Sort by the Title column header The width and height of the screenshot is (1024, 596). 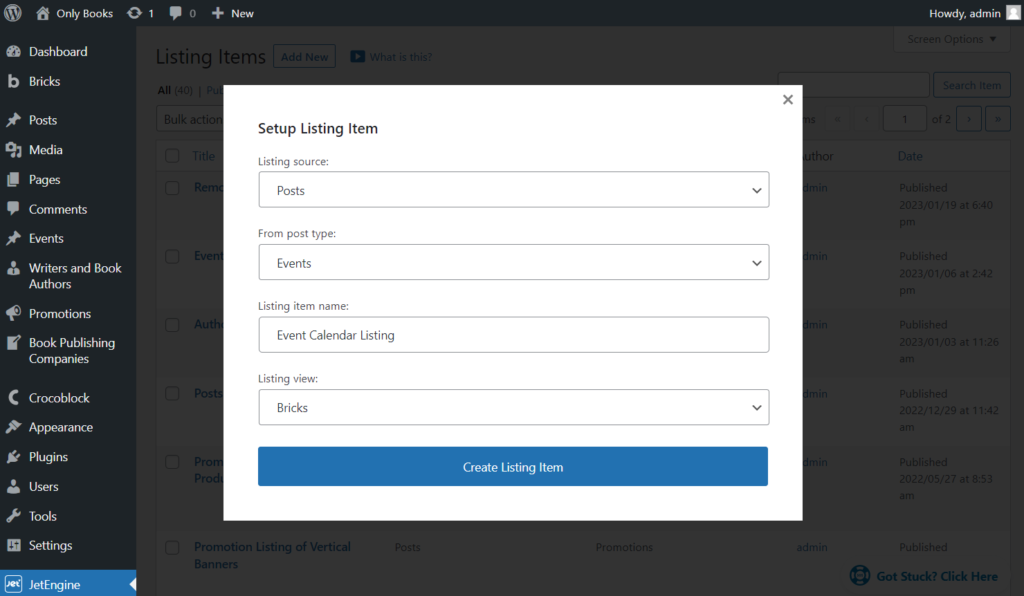pos(203,156)
